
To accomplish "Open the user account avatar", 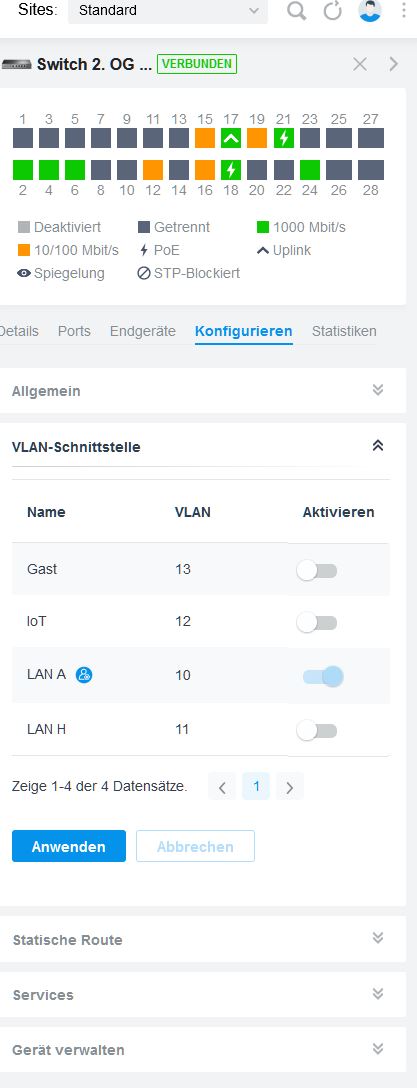I will pos(370,10).
